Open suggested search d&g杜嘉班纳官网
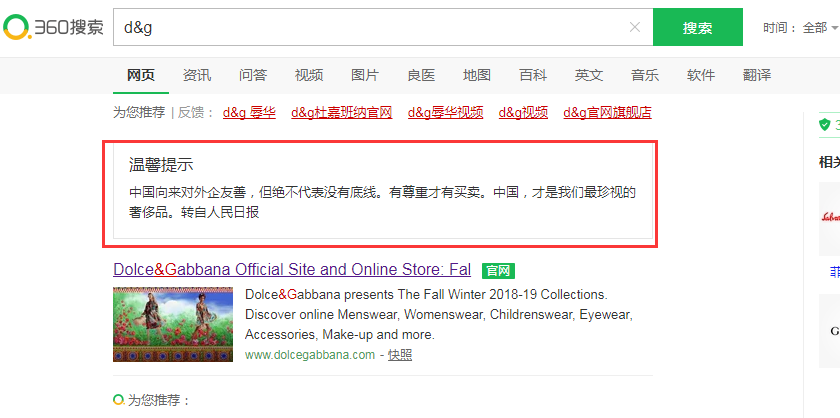 coord(341,112)
